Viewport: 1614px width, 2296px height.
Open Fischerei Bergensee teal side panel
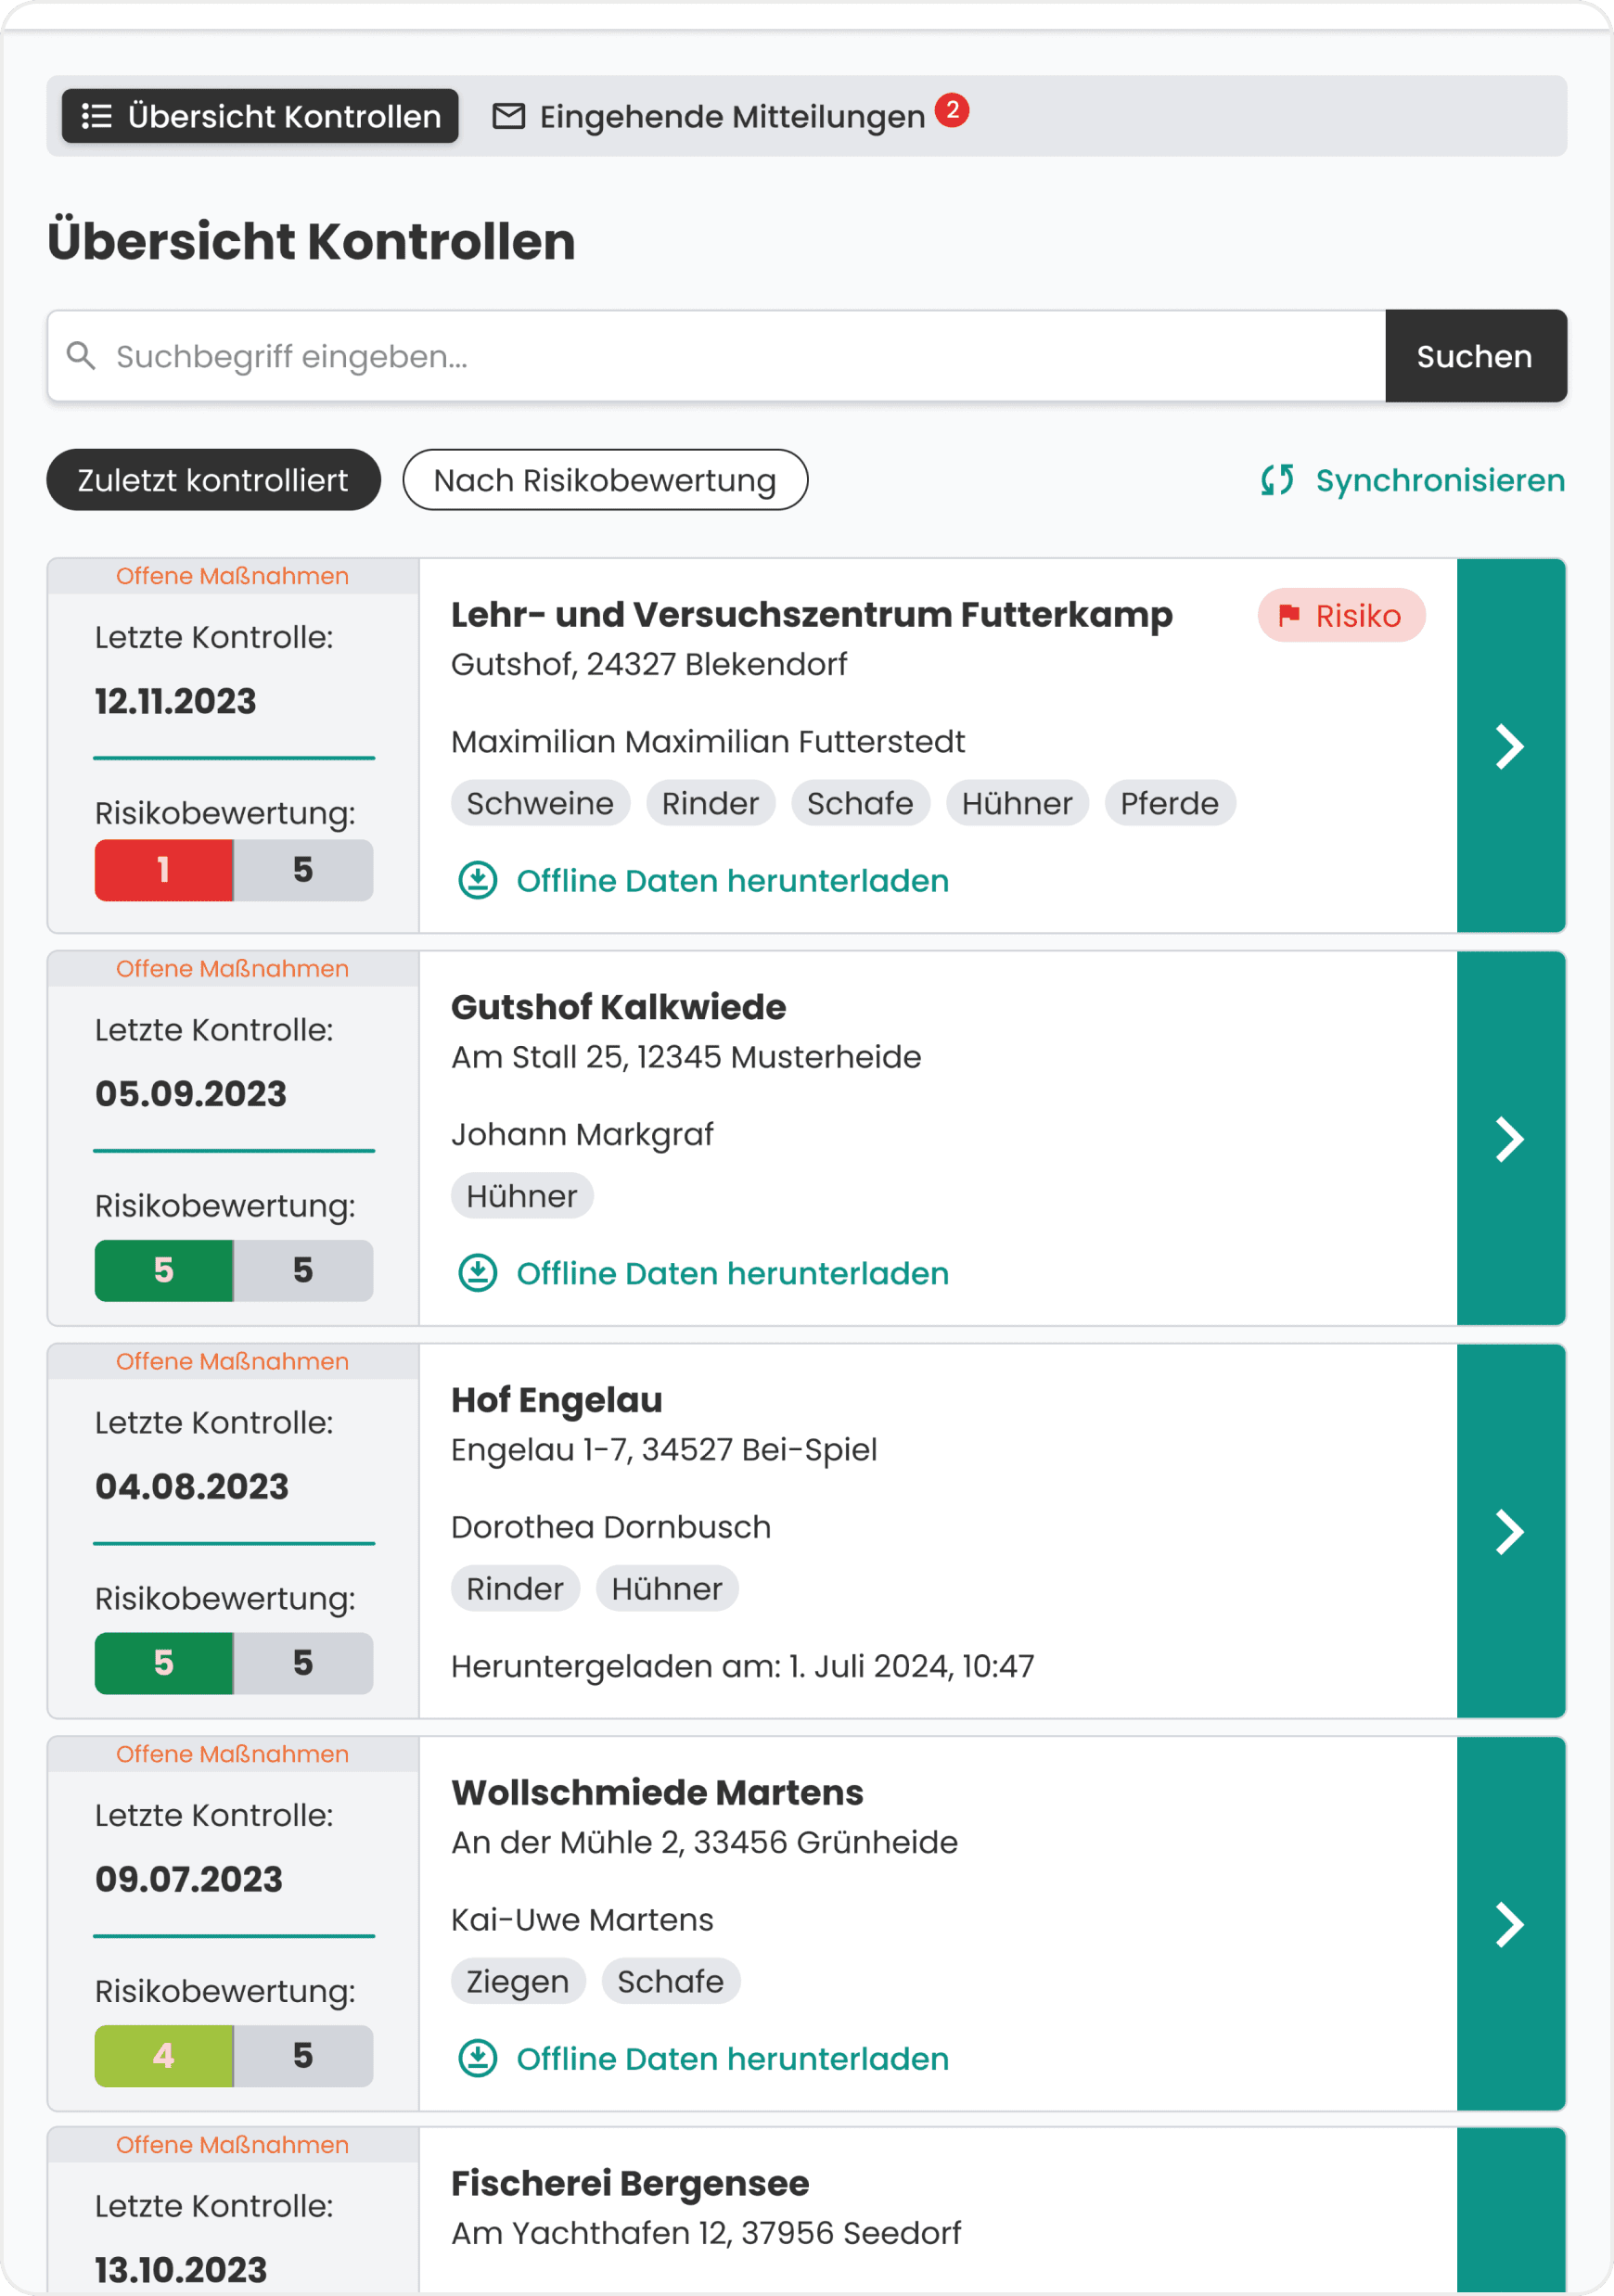pos(1511,2210)
